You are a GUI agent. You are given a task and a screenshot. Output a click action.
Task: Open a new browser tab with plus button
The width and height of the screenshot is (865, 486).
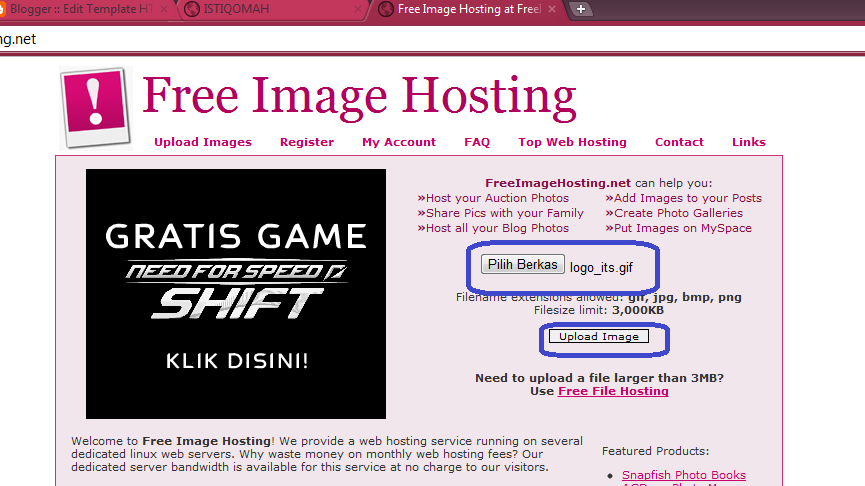(x=581, y=9)
